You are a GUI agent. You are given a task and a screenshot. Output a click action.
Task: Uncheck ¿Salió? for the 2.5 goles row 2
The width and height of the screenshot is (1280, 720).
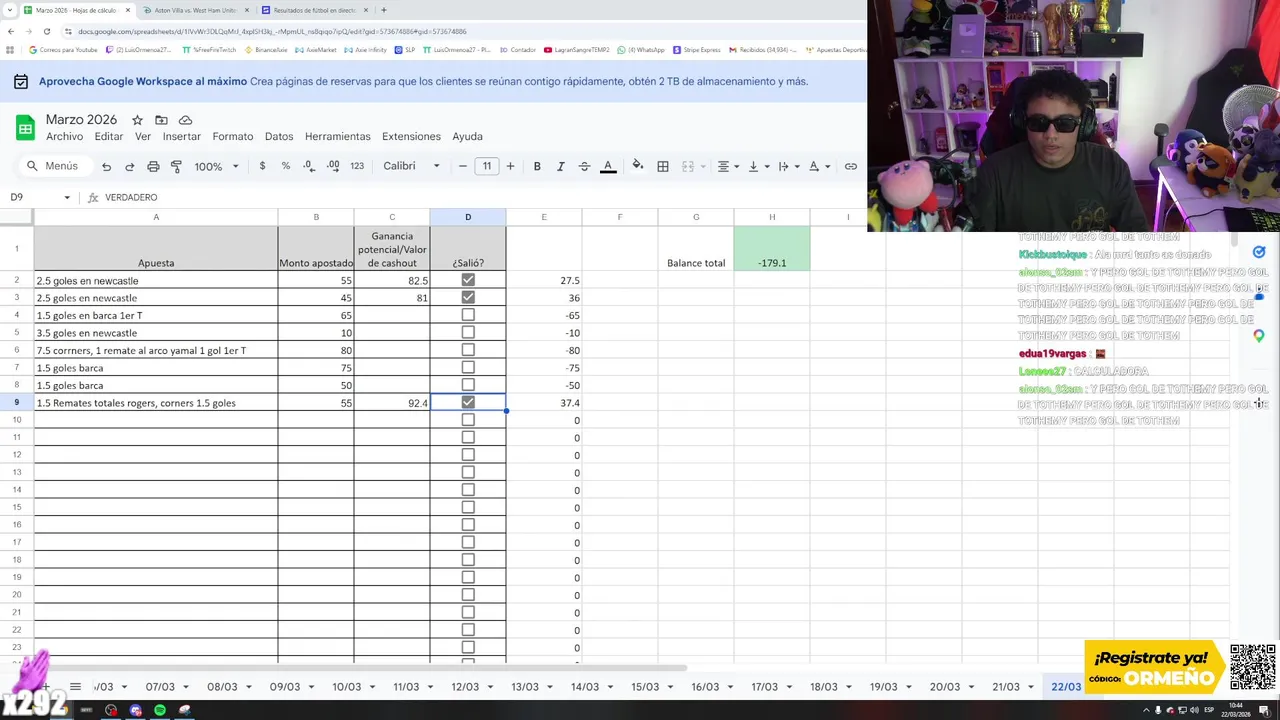(x=468, y=280)
